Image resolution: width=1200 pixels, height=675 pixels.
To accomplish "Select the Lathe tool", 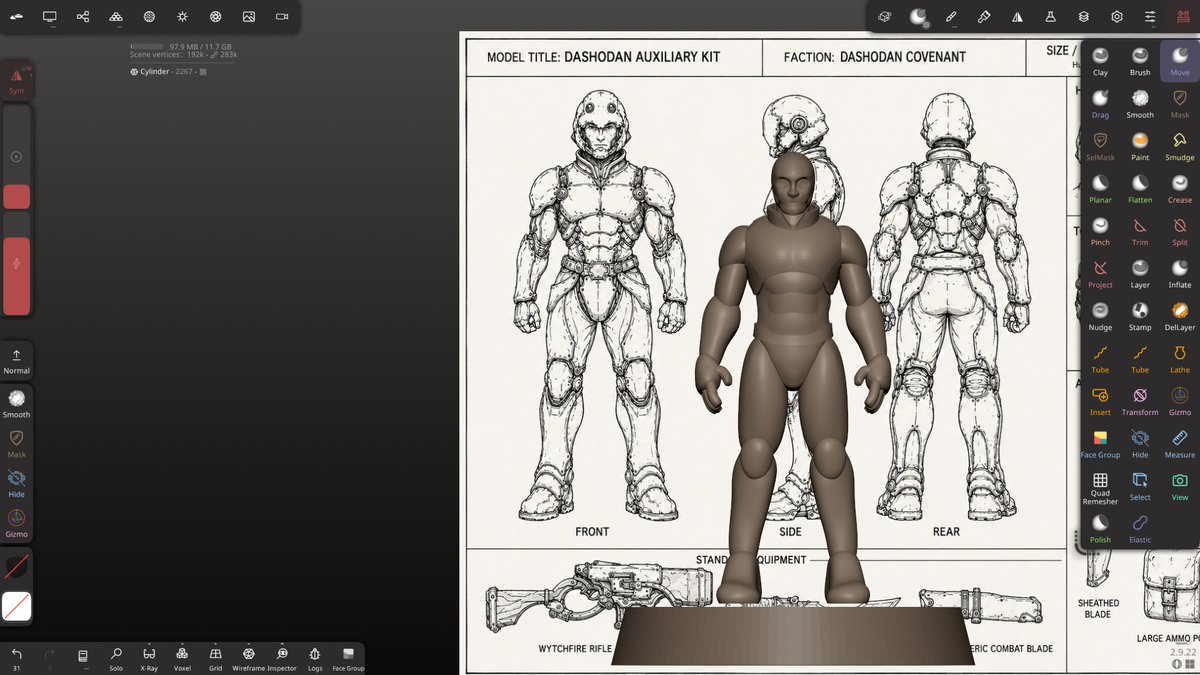I will pos(1180,359).
